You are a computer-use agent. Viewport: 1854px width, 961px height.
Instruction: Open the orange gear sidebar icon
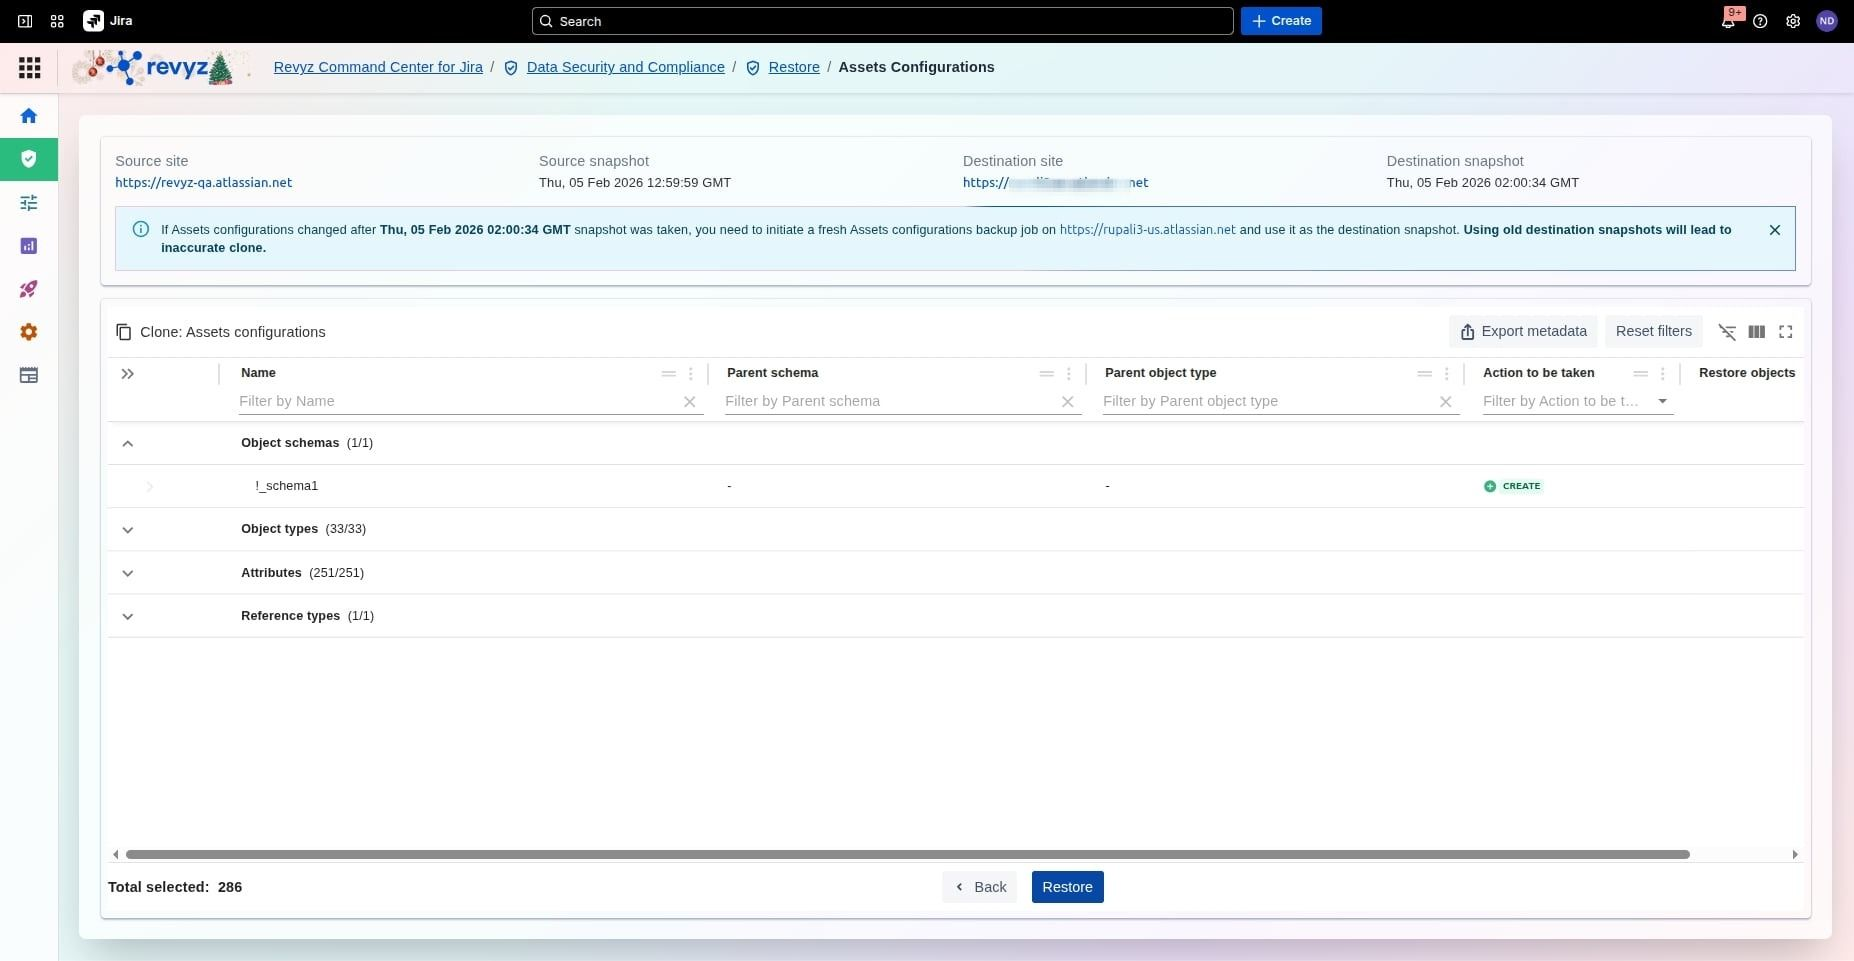pyautogui.click(x=29, y=332)
